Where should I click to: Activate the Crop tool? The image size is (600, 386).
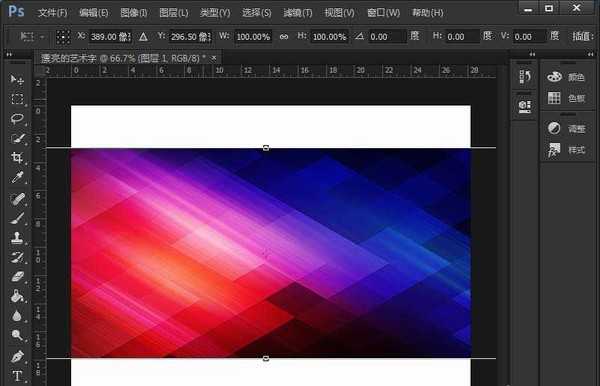click(x=17, y=157)
